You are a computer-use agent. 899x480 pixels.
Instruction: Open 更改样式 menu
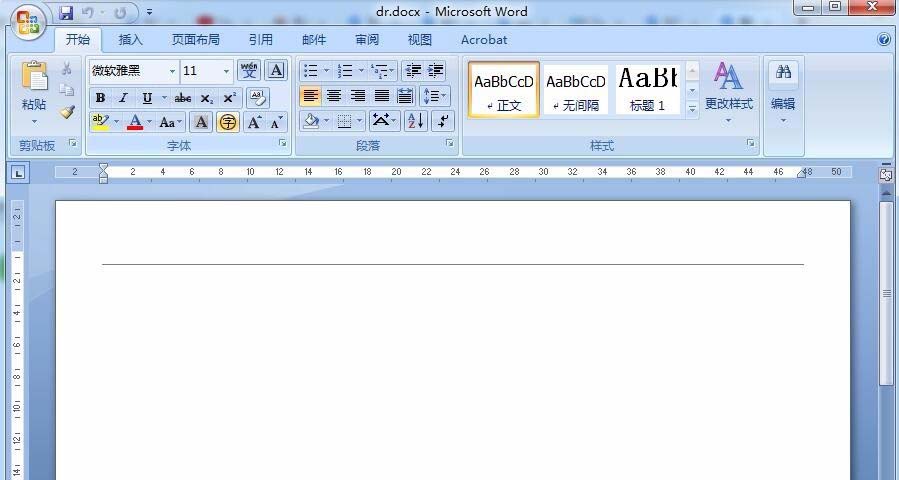(x=729, y=92)
